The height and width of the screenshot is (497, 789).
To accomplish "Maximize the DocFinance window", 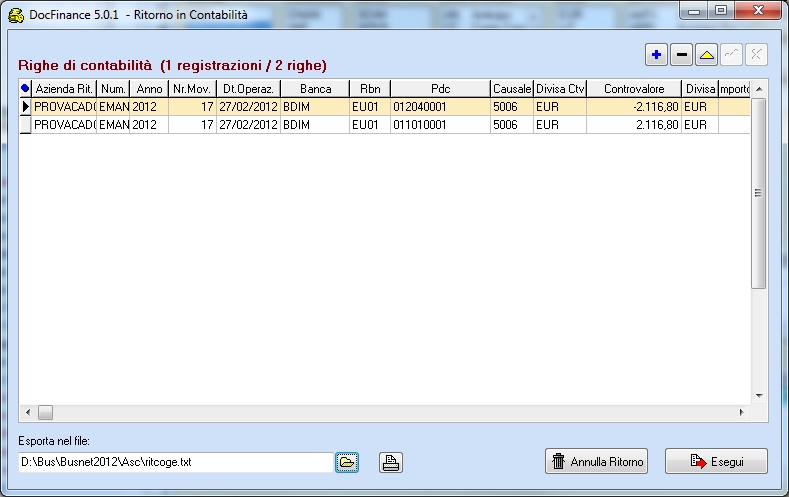I will coord(721,10).
